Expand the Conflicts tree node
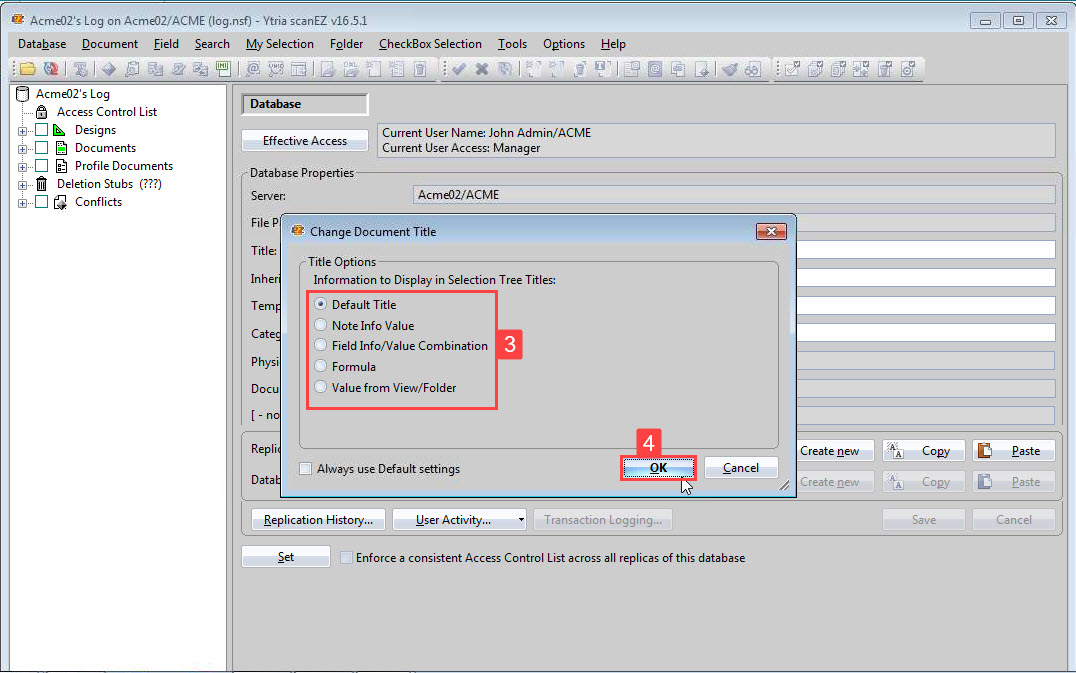The width and height of the screenshot is (1076, 673). pos(22,201)
